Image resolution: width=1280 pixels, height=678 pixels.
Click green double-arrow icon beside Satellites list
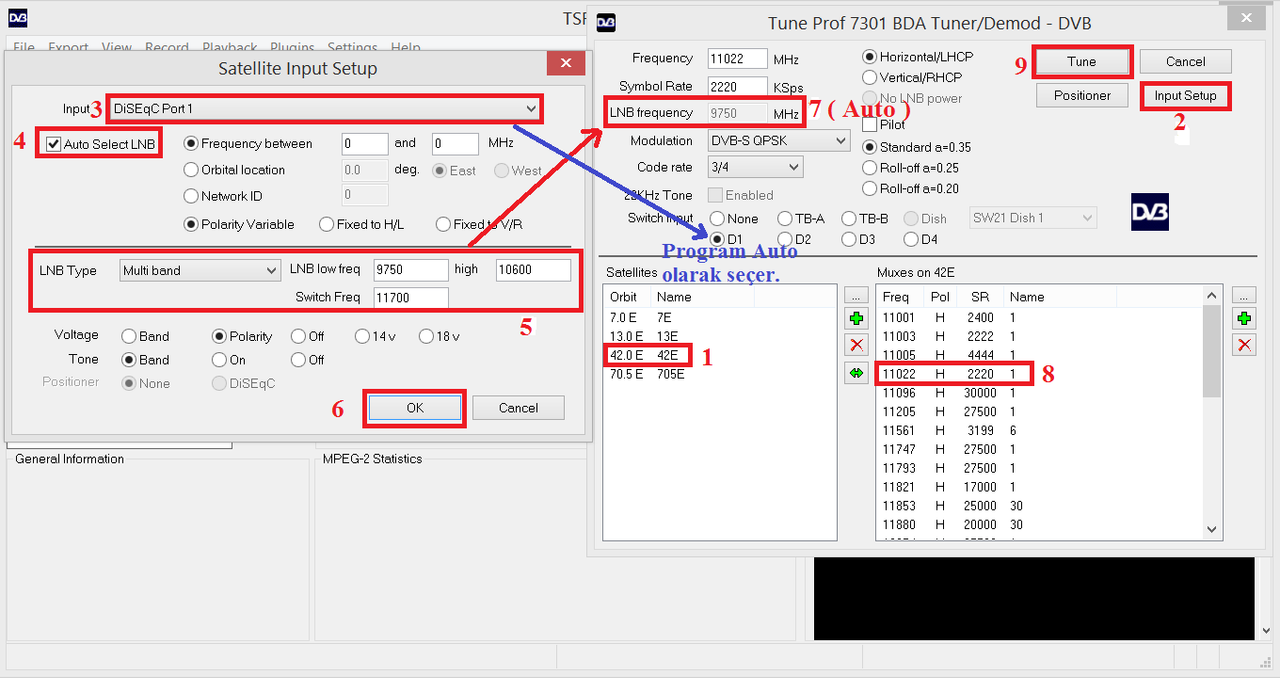(x=856, y=373)
